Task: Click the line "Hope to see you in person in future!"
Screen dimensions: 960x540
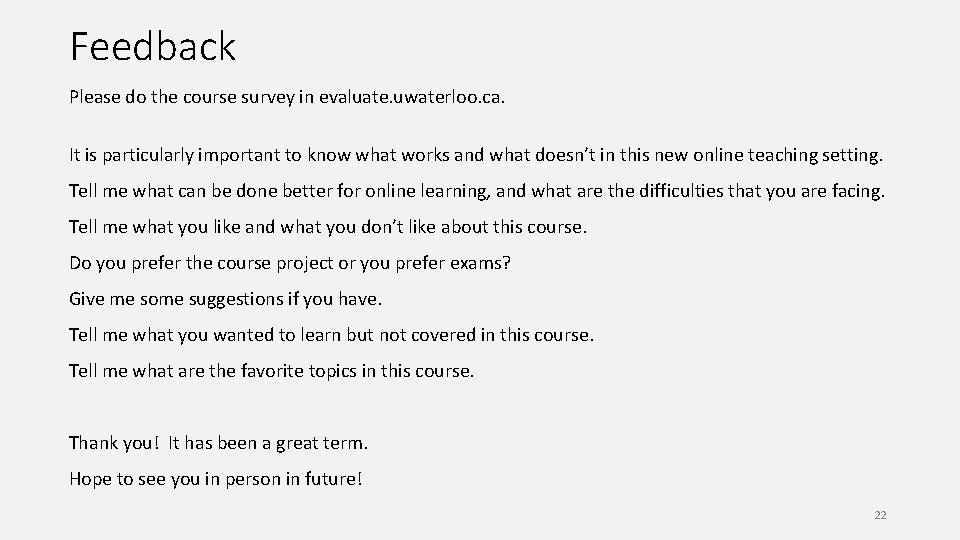Action: 216,478
